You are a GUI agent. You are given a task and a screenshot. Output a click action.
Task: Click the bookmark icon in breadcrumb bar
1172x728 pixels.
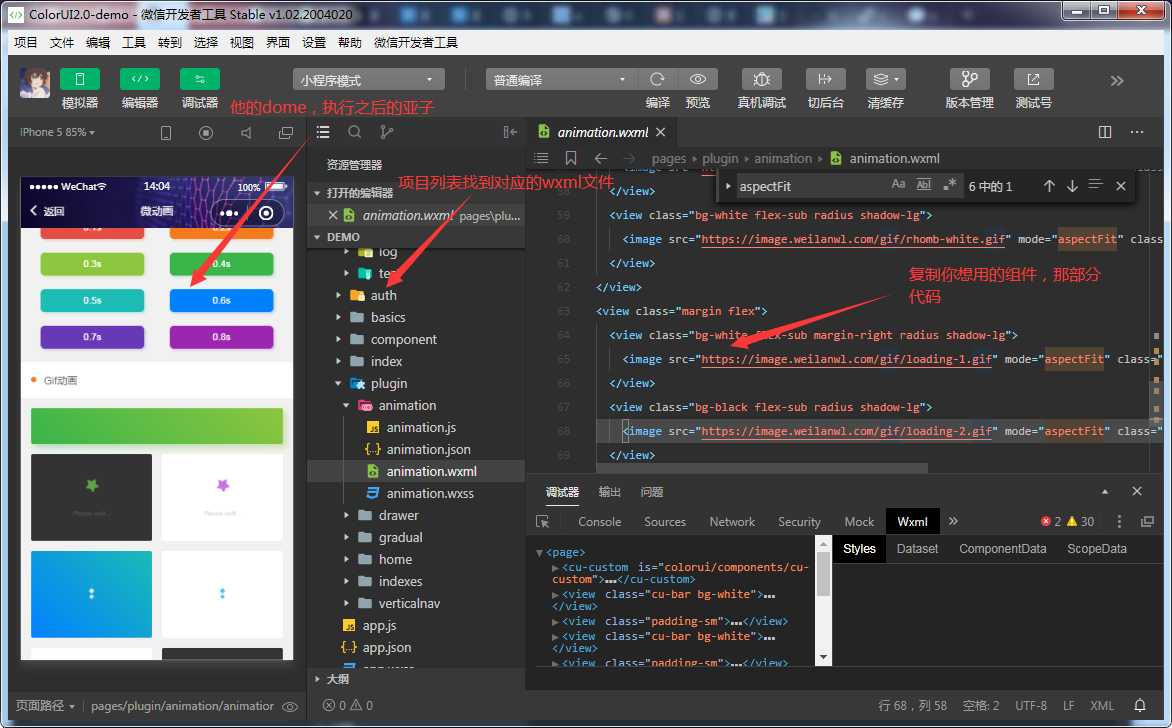click(x=571, y=158)
